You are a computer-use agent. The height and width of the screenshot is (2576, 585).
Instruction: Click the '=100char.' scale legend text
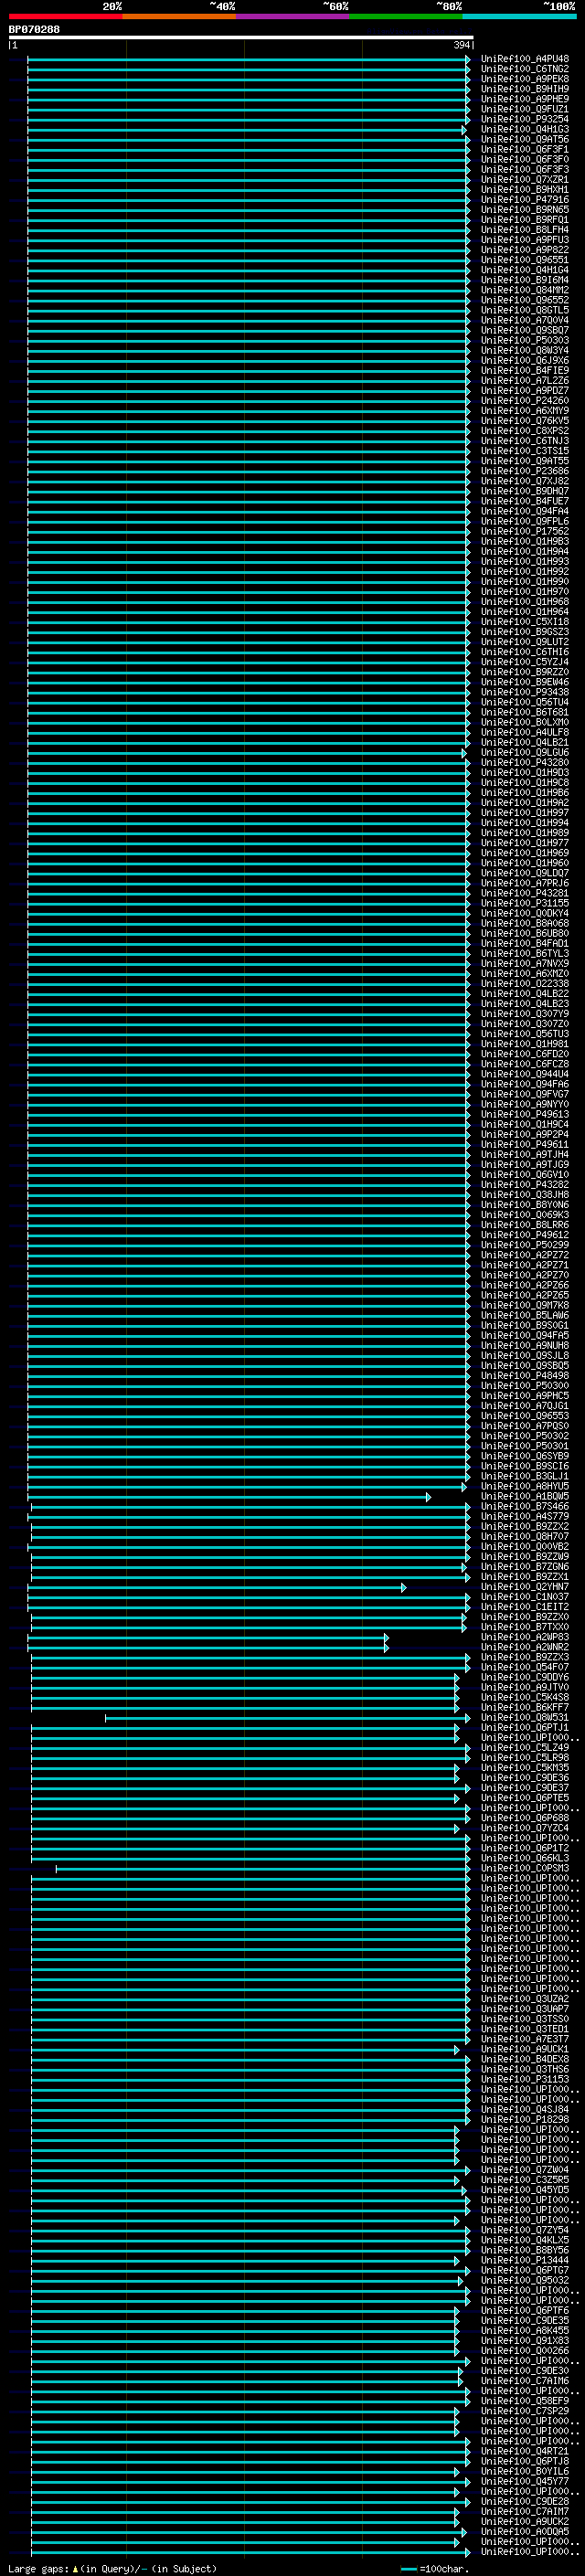445,2569
